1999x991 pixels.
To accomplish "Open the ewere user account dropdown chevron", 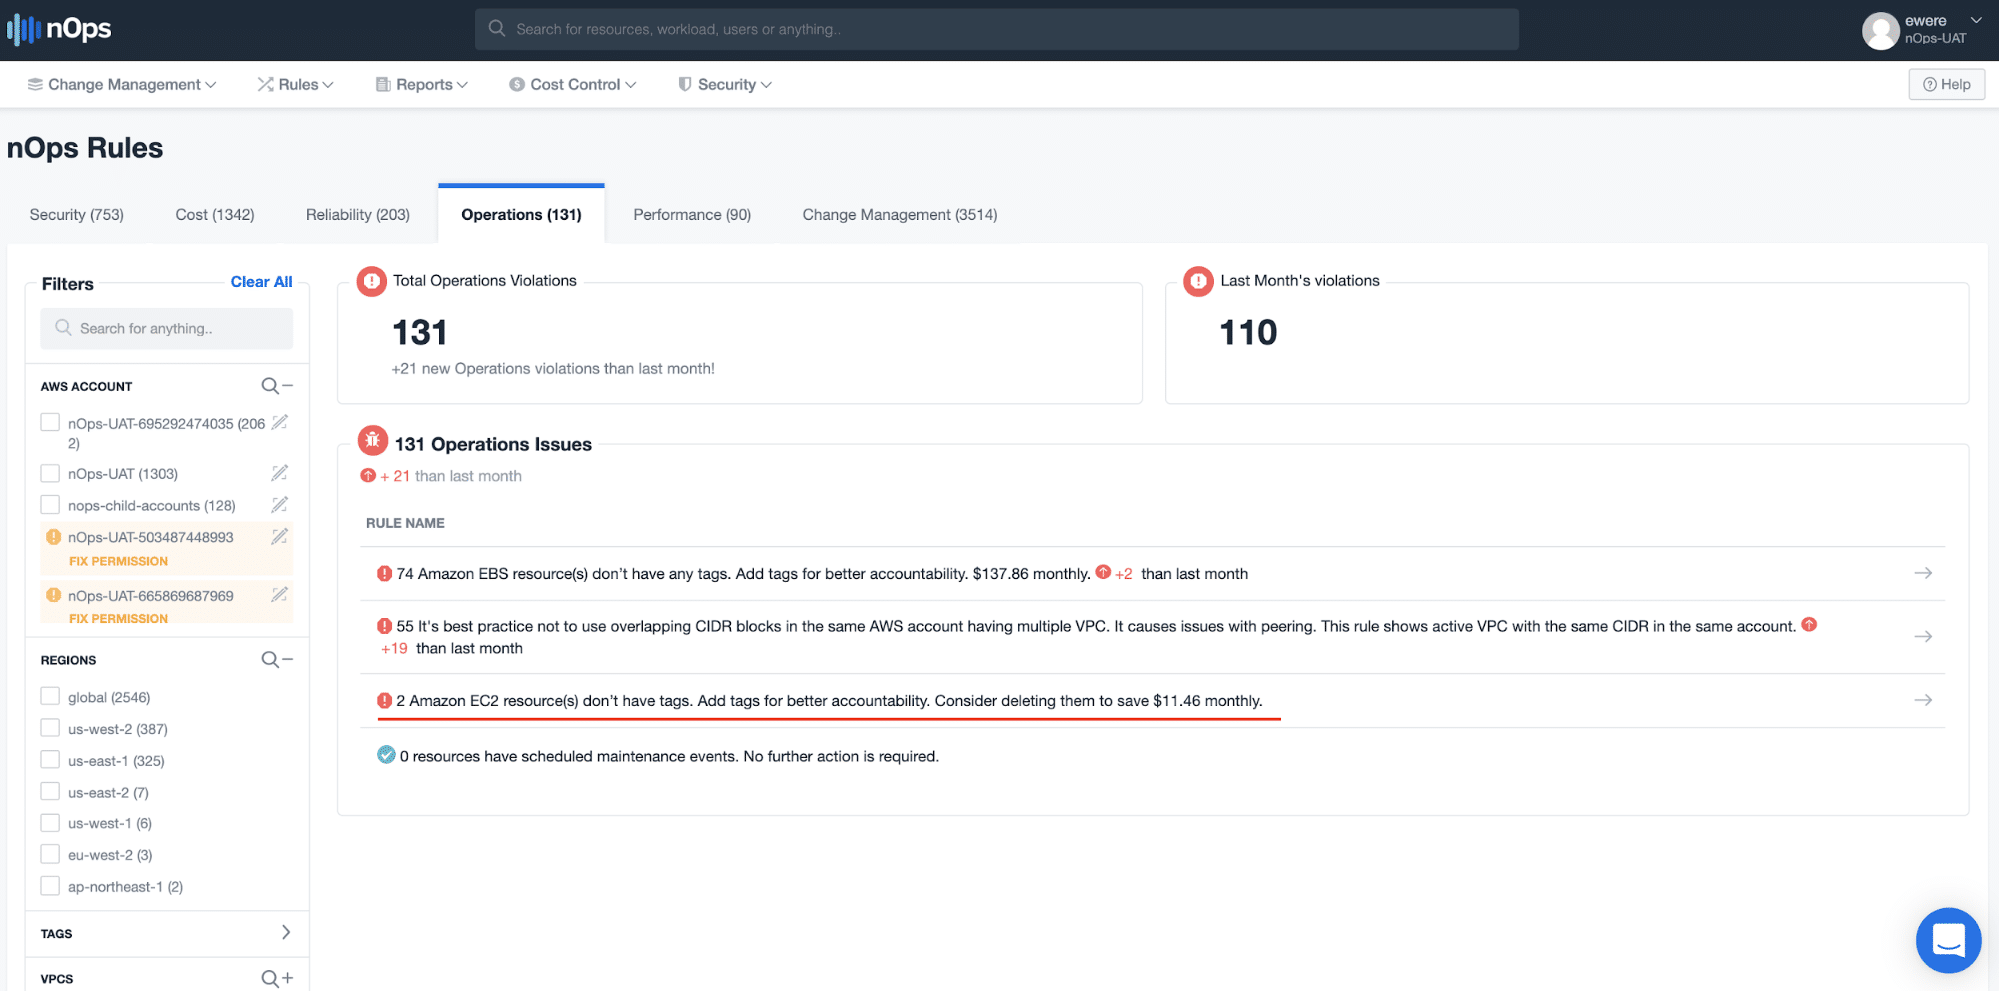I will (1976, 20).
